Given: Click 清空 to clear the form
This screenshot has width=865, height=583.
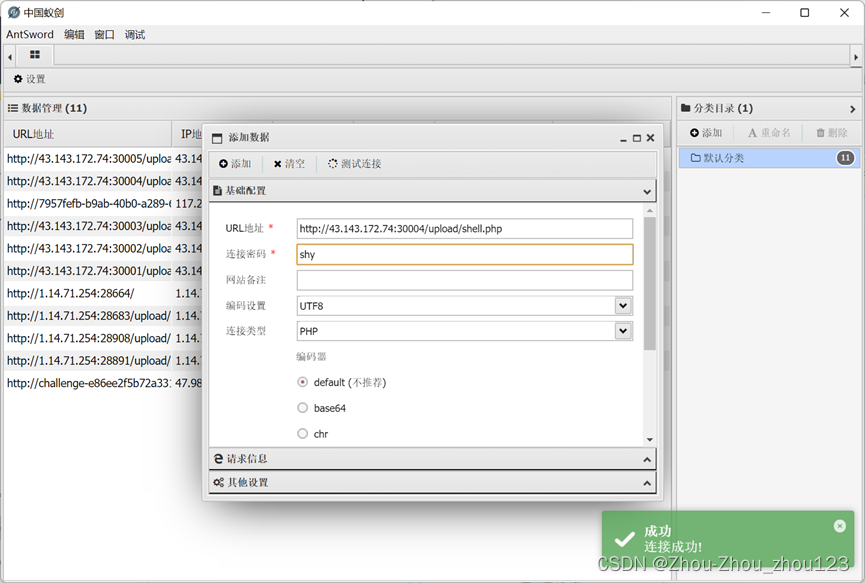Looking at the screenshot, I should point(289,164).
